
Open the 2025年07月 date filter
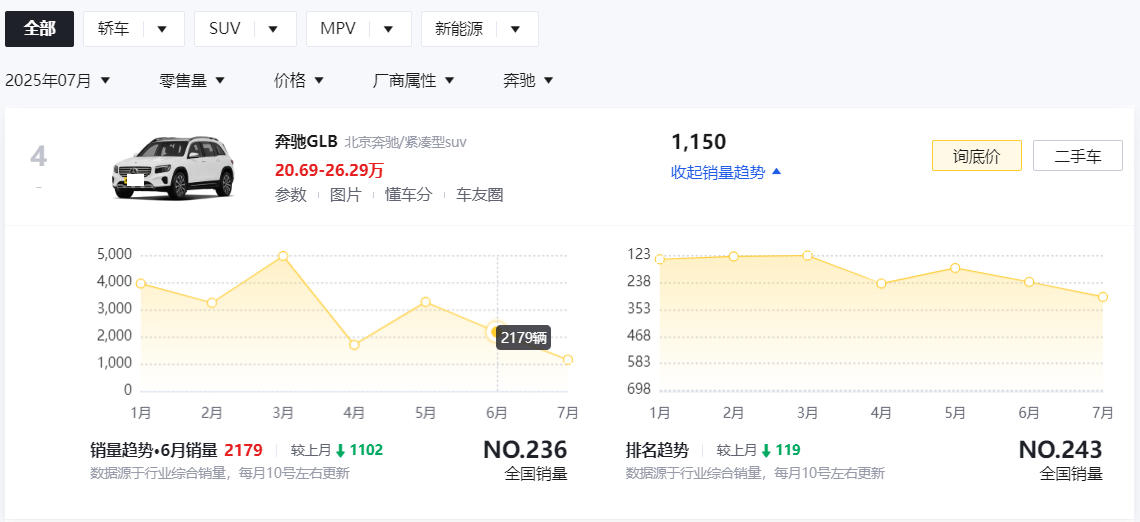[57, 81]
